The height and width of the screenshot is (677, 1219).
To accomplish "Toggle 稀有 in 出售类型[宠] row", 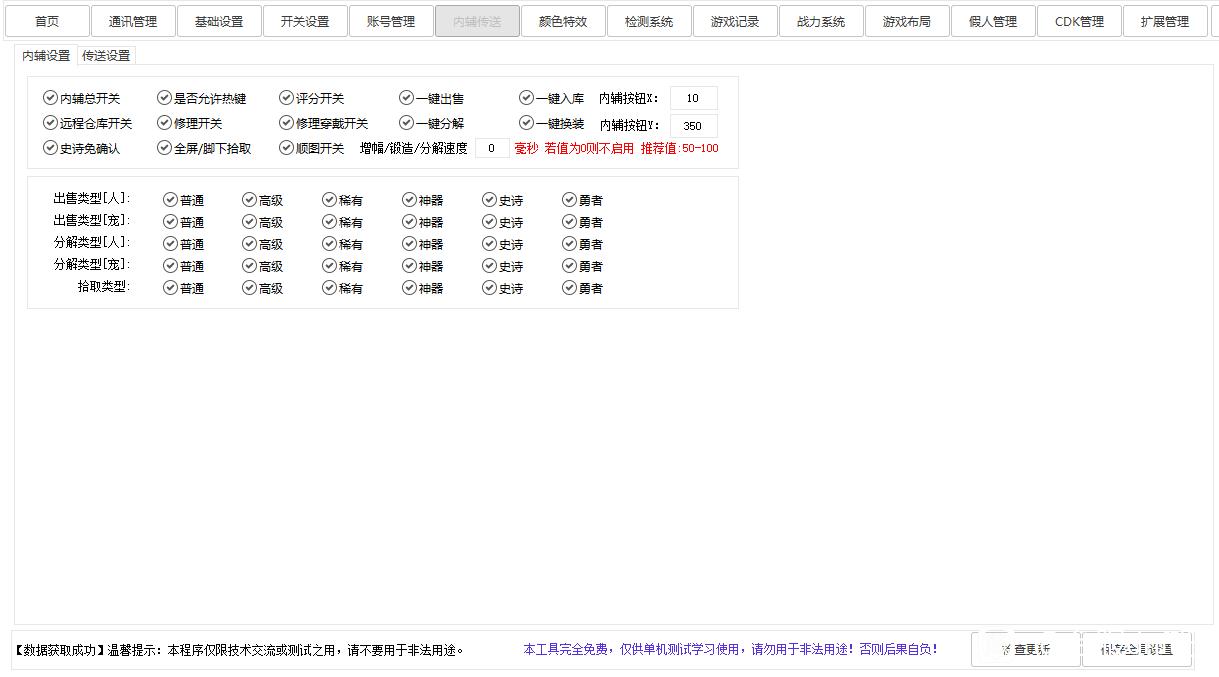I will pos(343,222).
